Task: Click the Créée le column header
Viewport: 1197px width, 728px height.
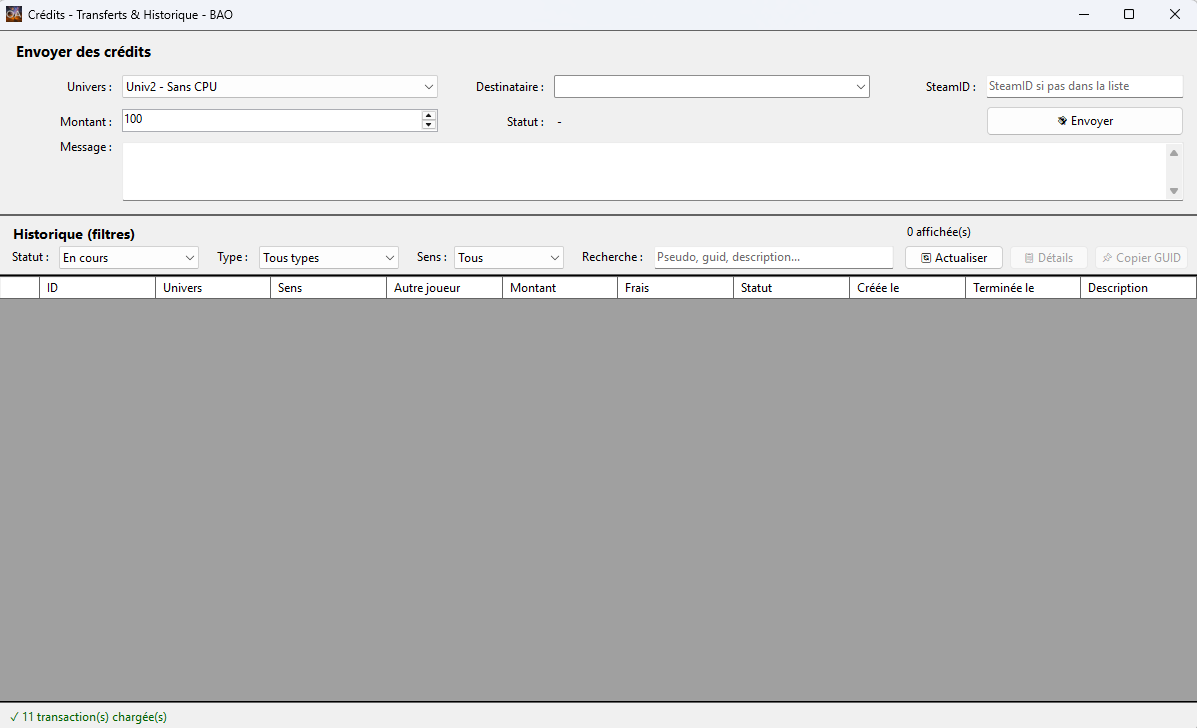Action: click(906, 288)
